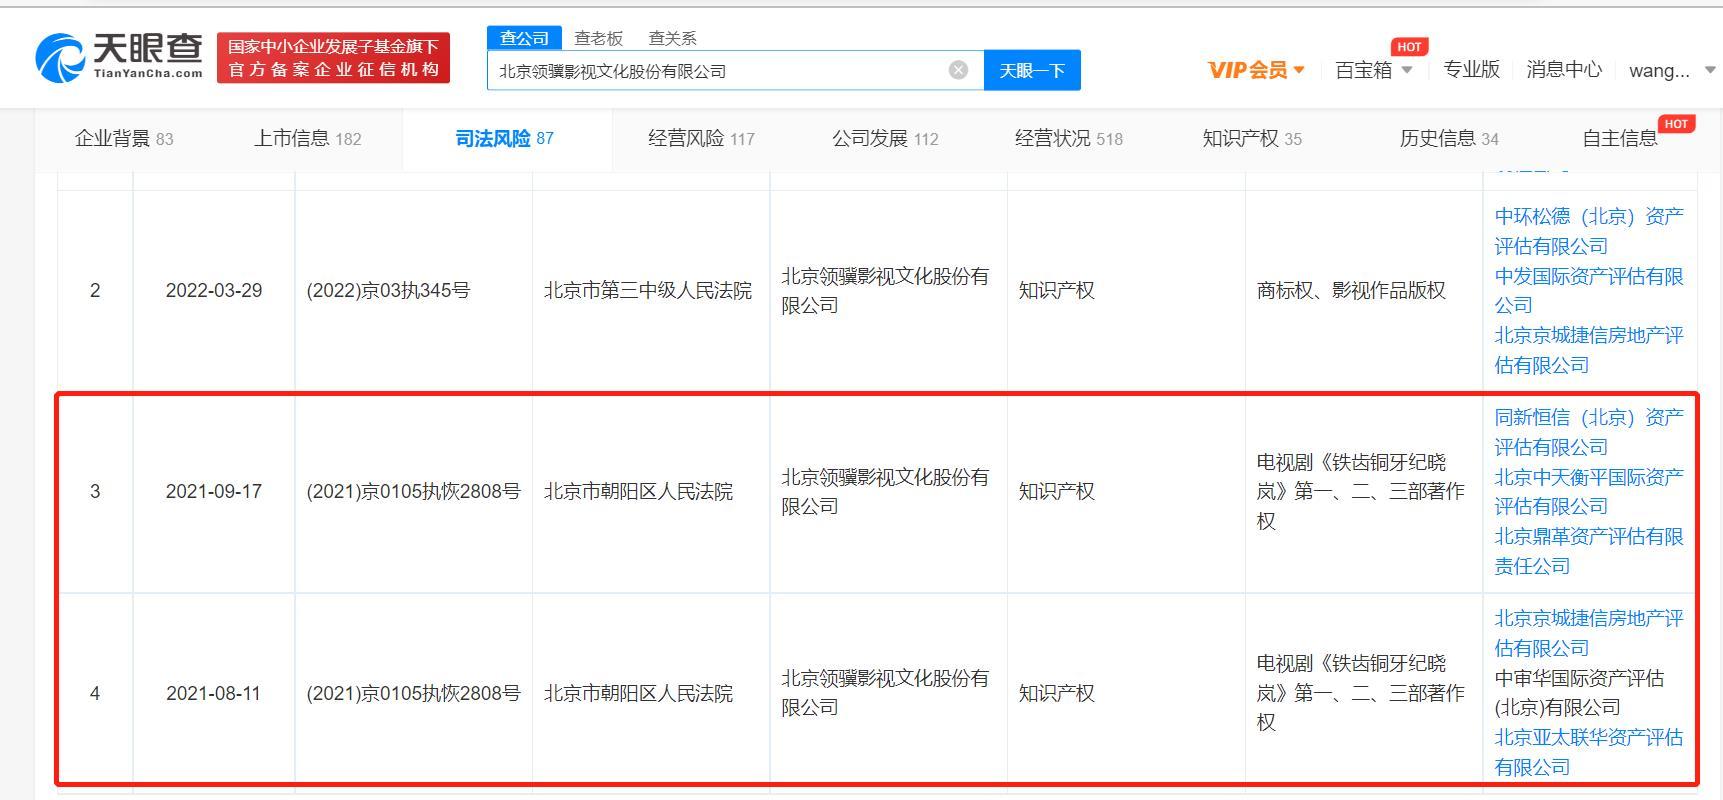Screen dimensions: 1723x800
Task: Open the 历史信息 tab
Action: pyautogui.click(x=1449, y=139)
